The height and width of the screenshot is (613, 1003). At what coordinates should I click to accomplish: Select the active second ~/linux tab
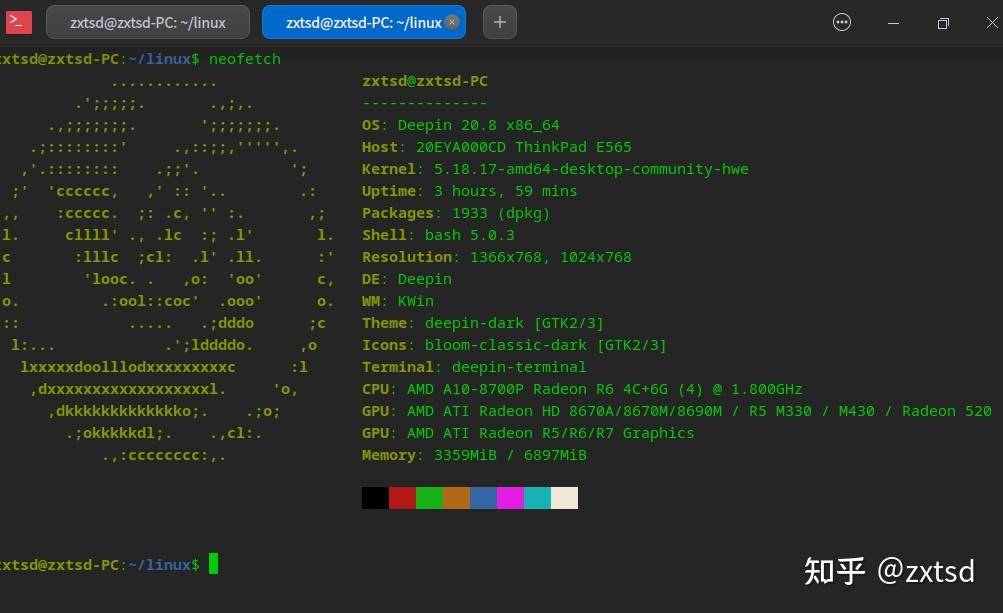(x=363, y=22)
